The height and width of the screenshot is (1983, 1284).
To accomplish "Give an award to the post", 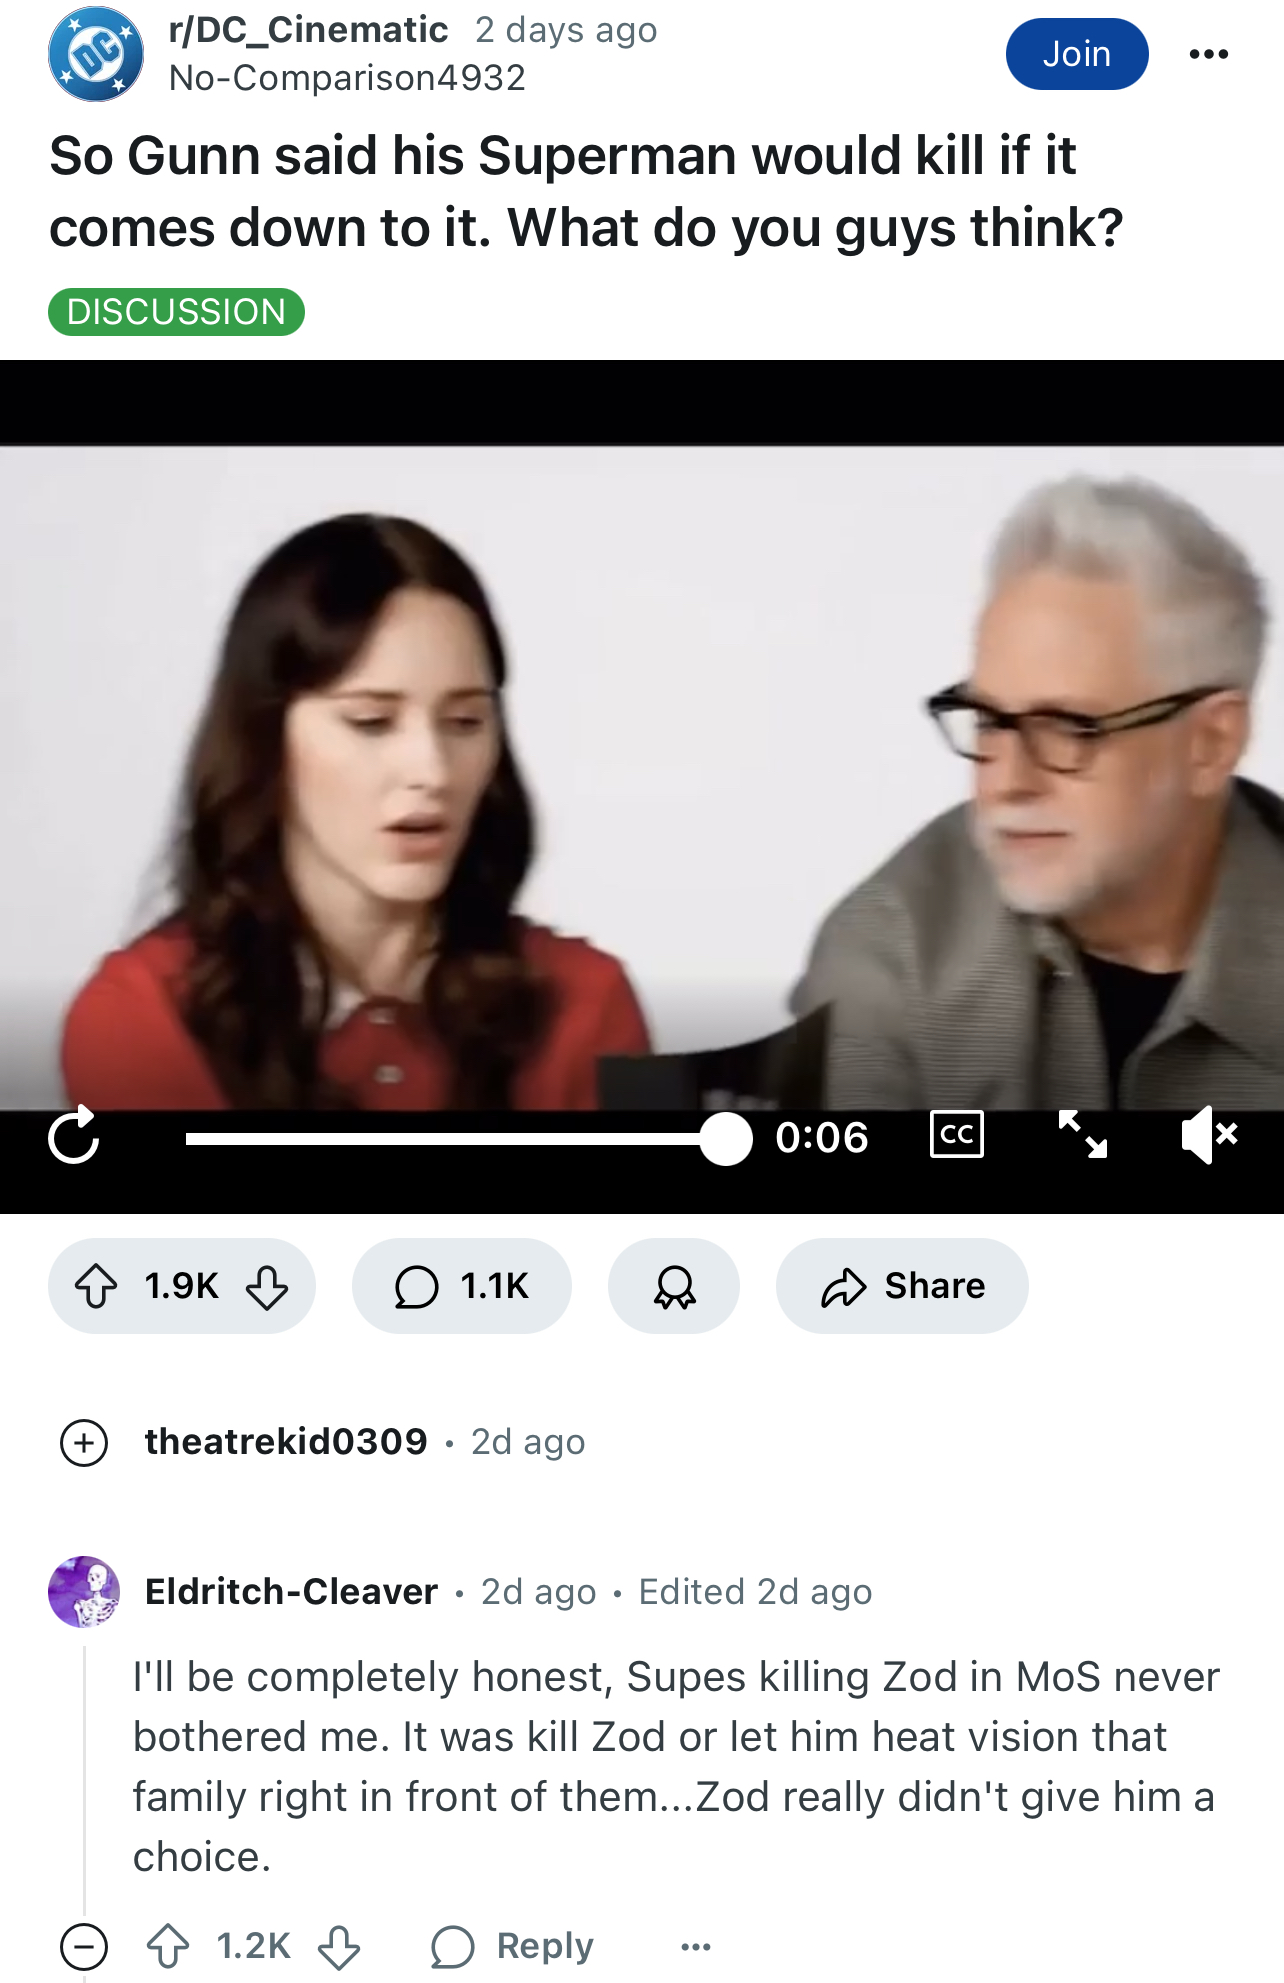I will point(674,1286).
